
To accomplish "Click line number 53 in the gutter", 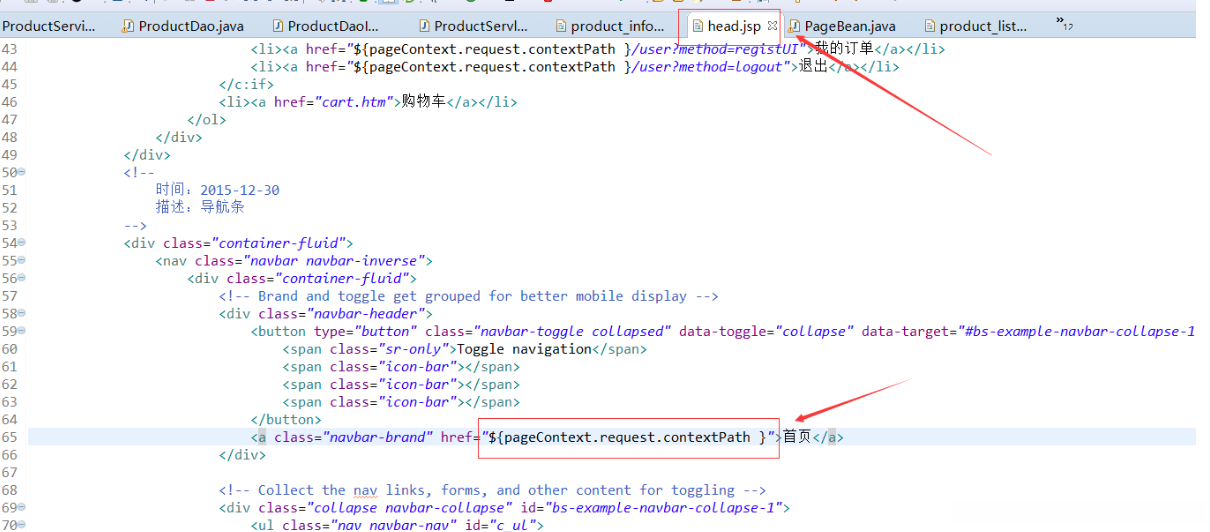I will tap(9, 225).
